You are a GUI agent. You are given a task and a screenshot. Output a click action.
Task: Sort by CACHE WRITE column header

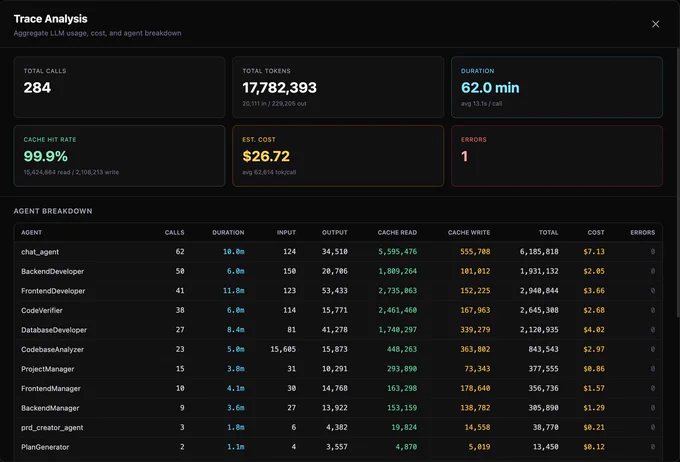pos(469,233)
